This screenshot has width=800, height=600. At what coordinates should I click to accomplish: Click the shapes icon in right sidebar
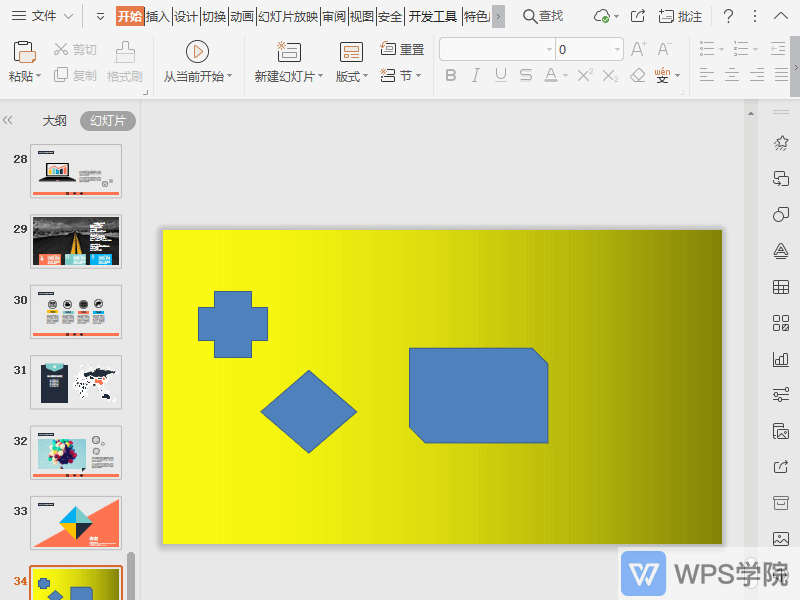pos(781,215)
